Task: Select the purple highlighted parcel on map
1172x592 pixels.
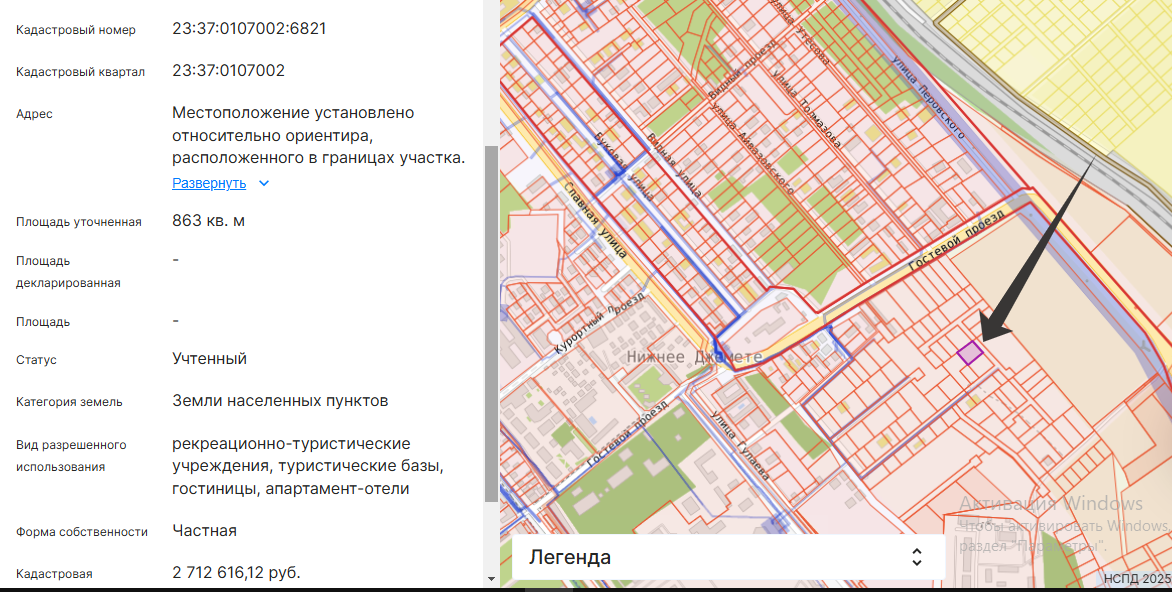Action: (x=969, y=352)
